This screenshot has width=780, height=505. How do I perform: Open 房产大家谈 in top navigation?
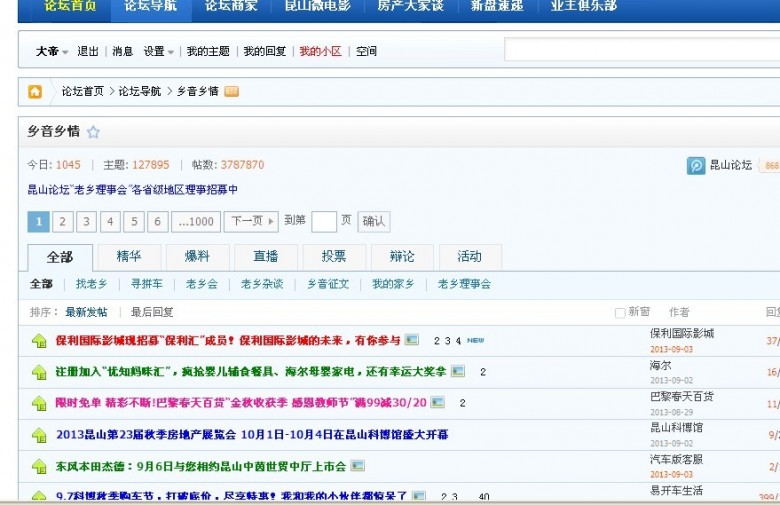pos(410,6)
